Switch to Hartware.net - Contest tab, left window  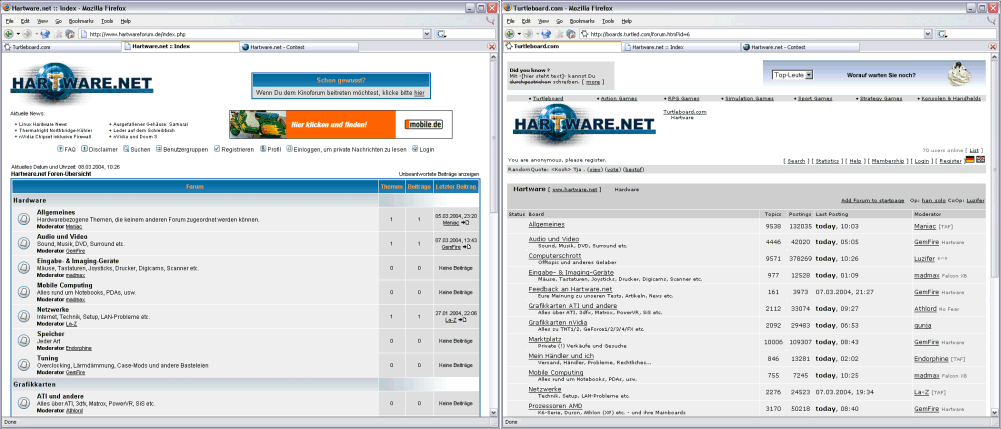[300, 47]
